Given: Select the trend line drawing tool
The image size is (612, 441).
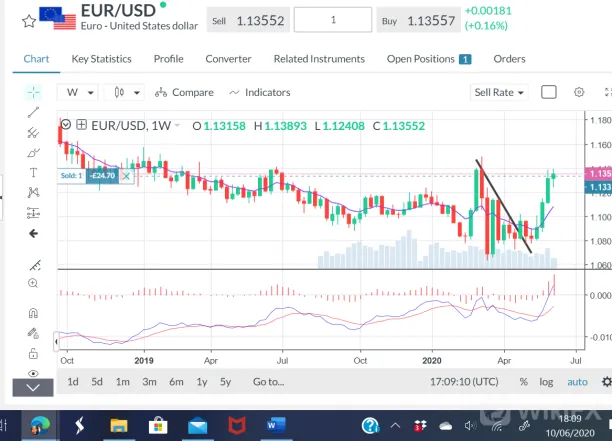Looking at the screenshot, I should pyautogui.click(x=34, y=112).
